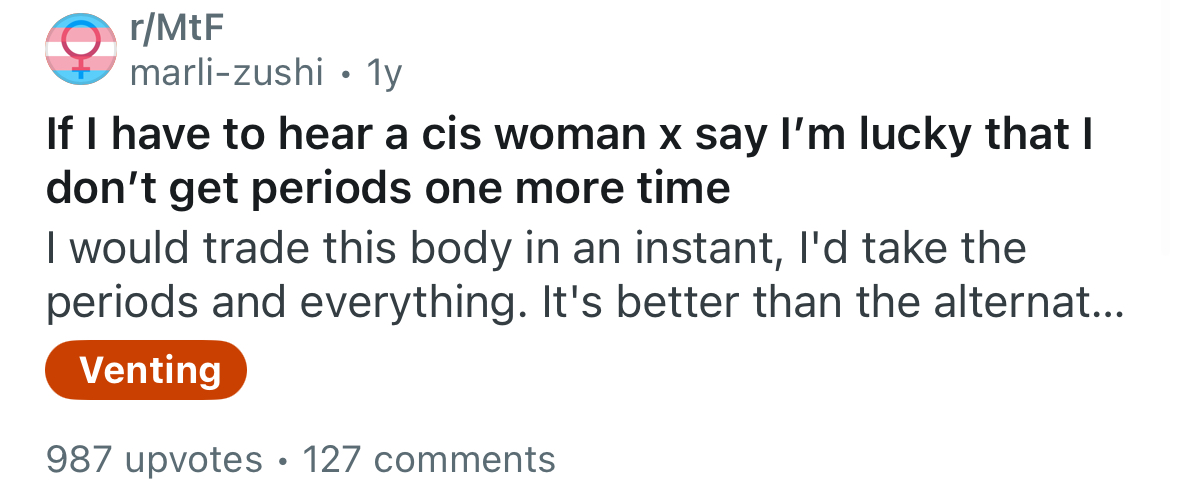Open the 127 comments section
Viewport: 1179px width, 499px height.
click(429, 459)
